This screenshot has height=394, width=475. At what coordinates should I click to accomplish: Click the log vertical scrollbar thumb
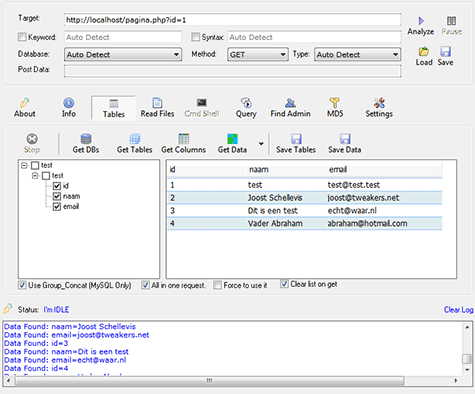click(x=467, y=359)
